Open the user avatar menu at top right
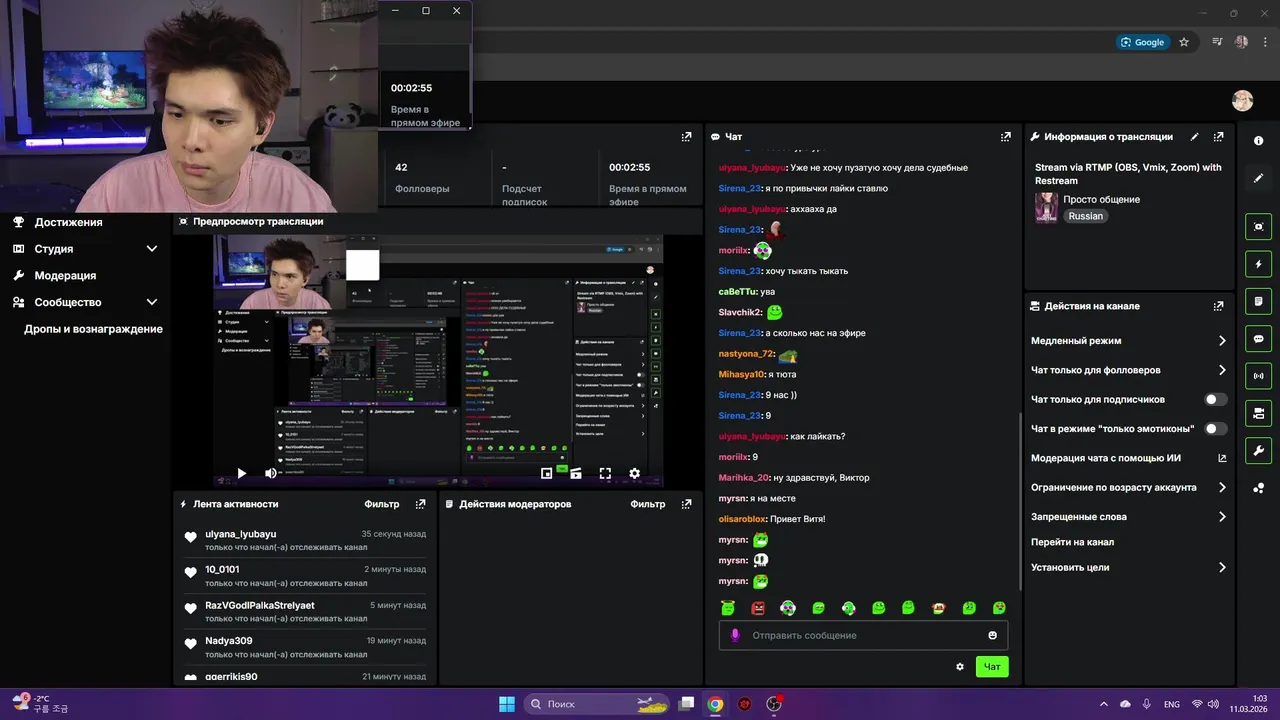 (x=1242, y=100)
